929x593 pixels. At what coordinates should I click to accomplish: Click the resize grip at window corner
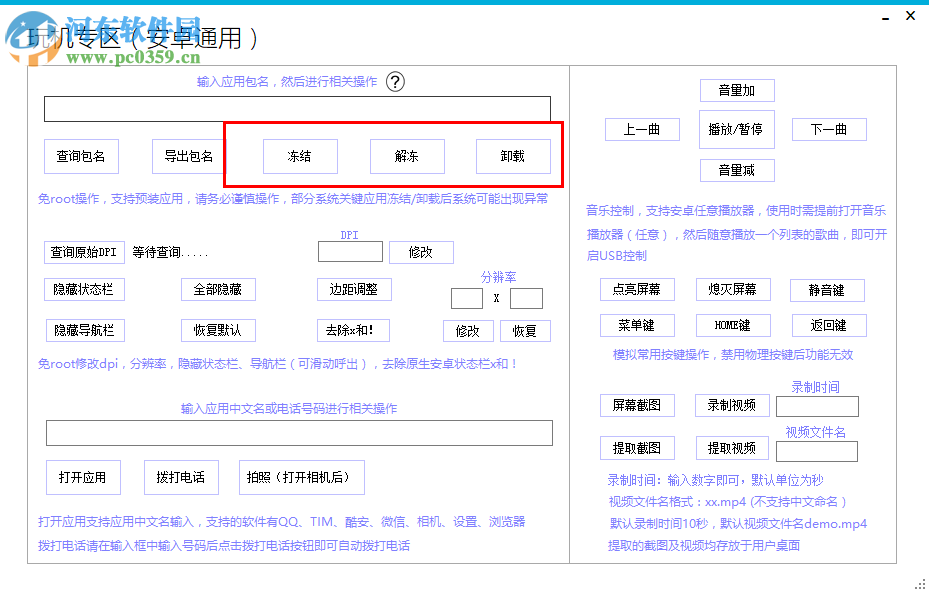920,584
